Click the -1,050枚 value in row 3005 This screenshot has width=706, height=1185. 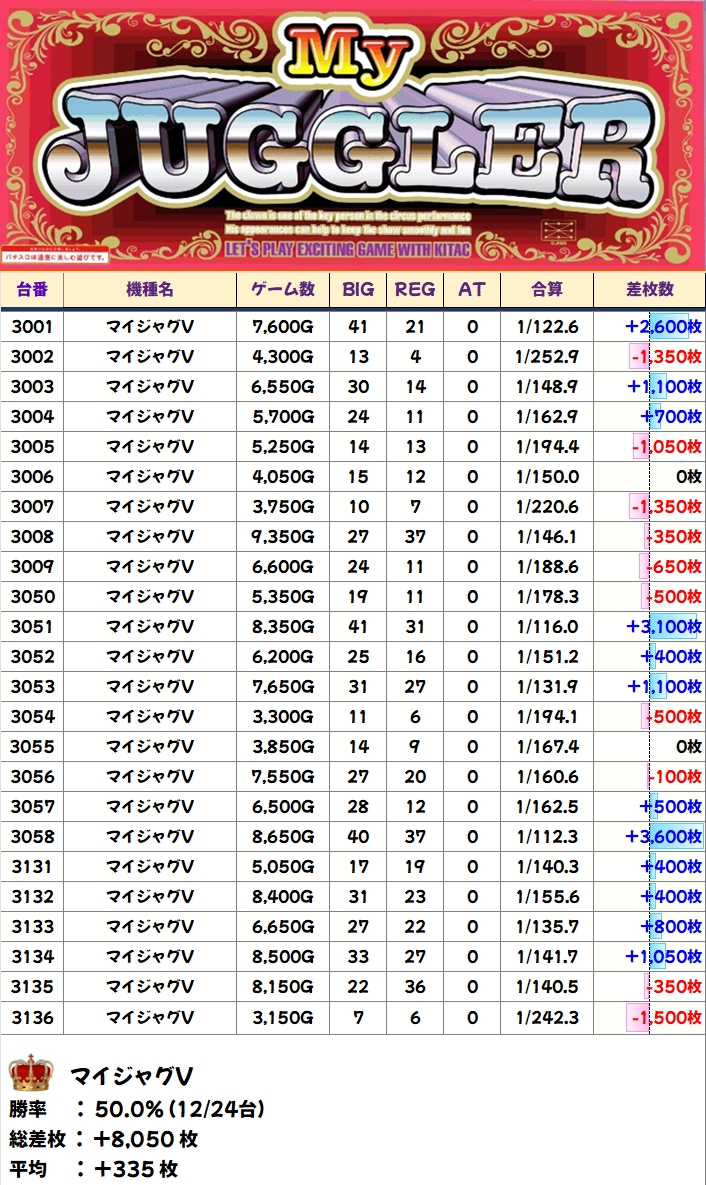[x=666, y=447]
